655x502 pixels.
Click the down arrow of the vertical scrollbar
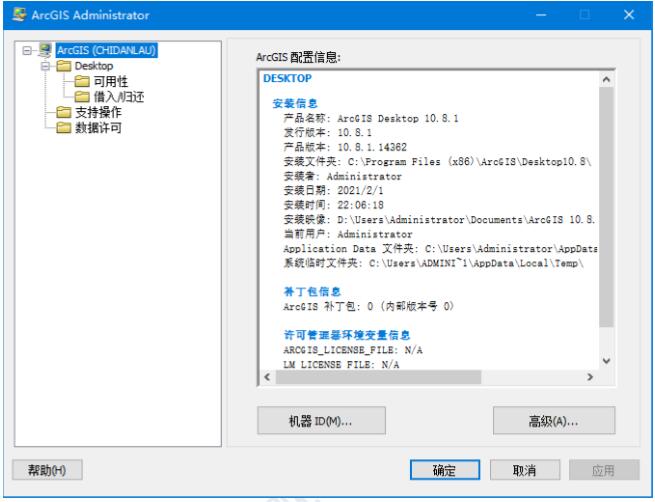(x=607, y=361)
